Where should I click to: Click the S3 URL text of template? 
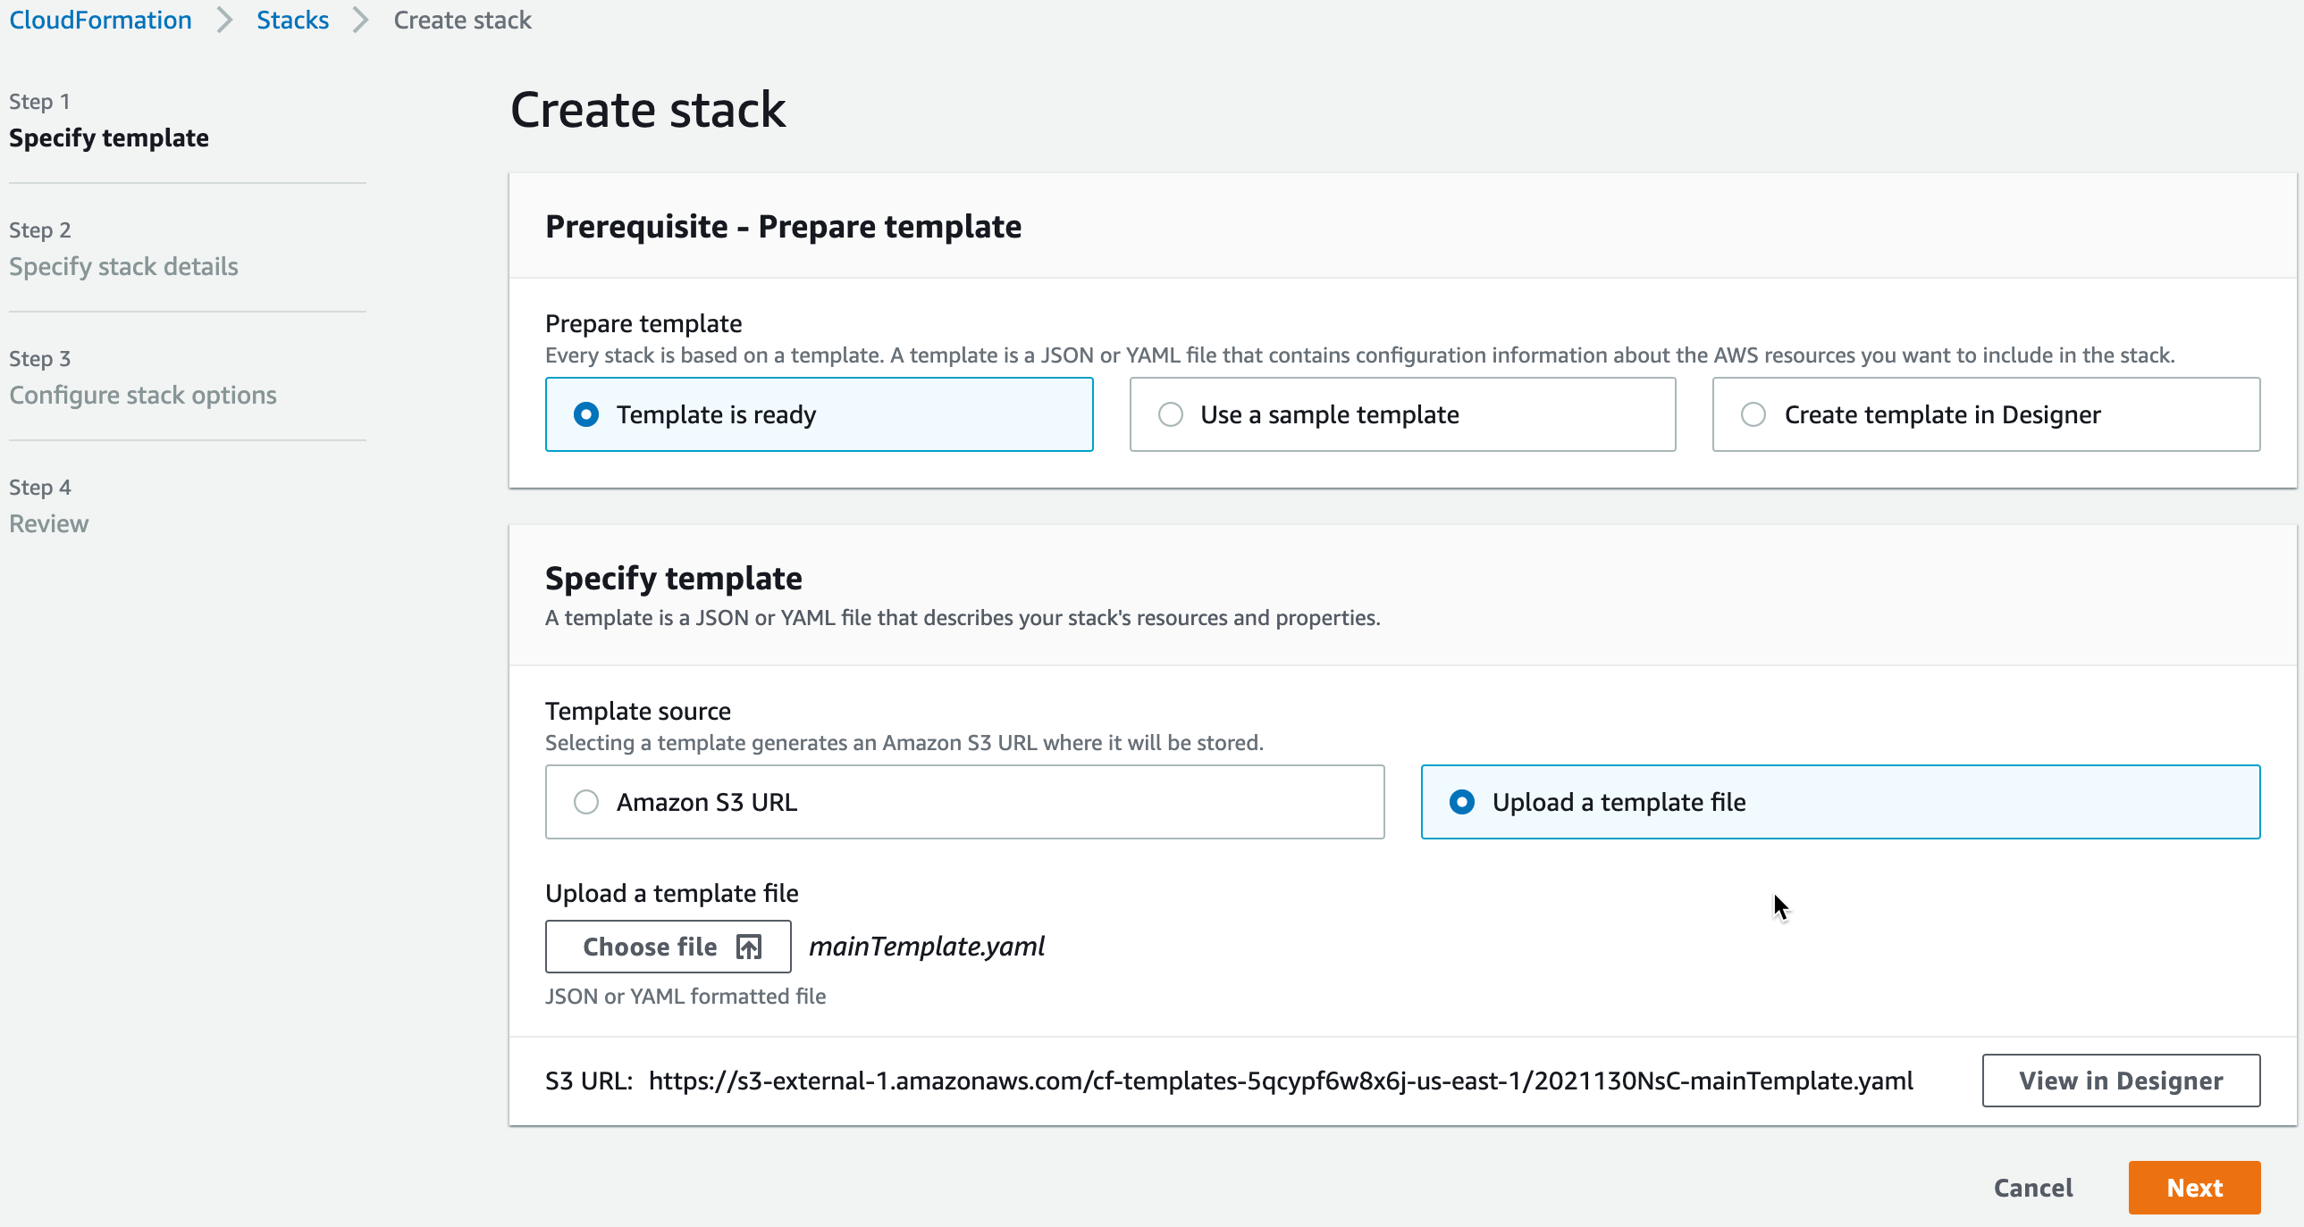pos(1280,1081)
